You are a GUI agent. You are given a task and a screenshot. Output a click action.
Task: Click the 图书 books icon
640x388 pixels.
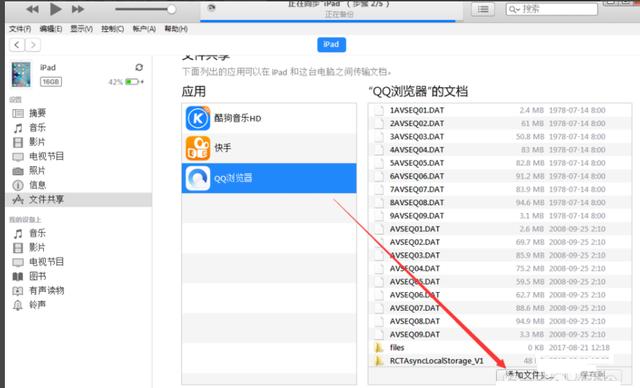tap(18, 277)
